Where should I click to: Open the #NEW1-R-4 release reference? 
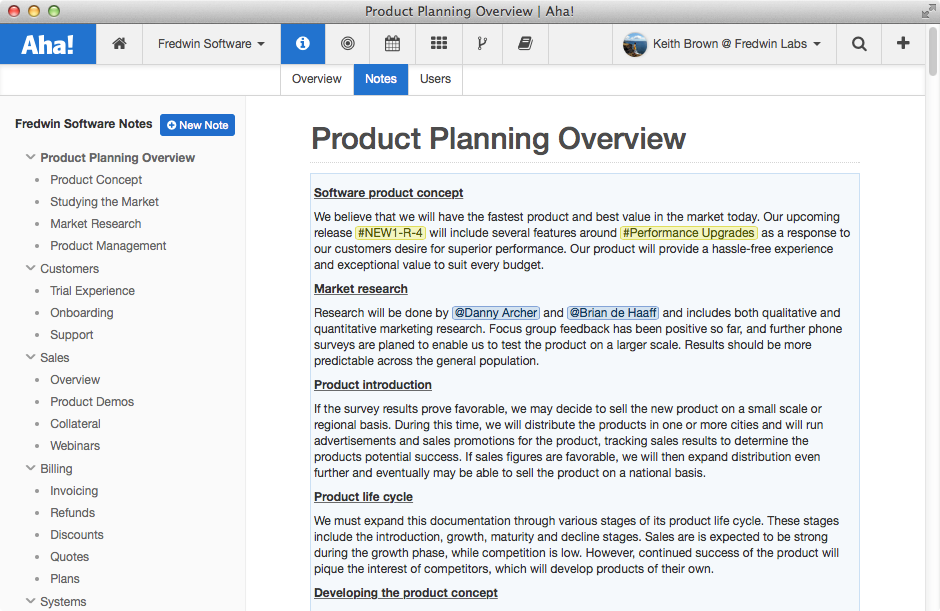coord(390,233)
